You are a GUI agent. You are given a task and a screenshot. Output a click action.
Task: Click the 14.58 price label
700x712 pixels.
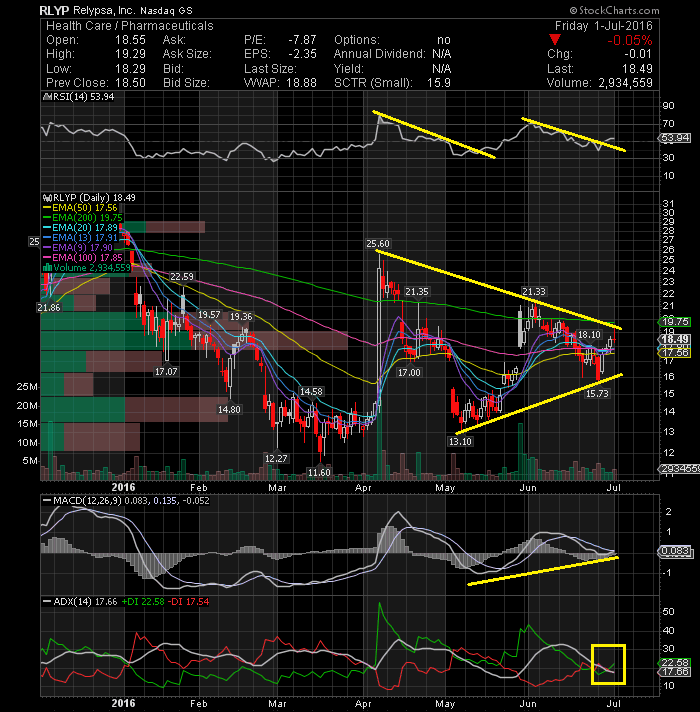pos(311,391)
